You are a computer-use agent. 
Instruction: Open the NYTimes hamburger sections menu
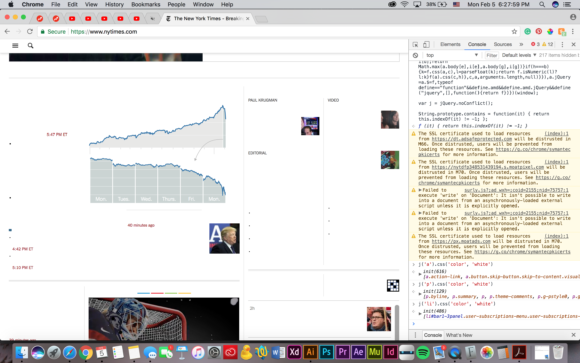tap(15, 46)
